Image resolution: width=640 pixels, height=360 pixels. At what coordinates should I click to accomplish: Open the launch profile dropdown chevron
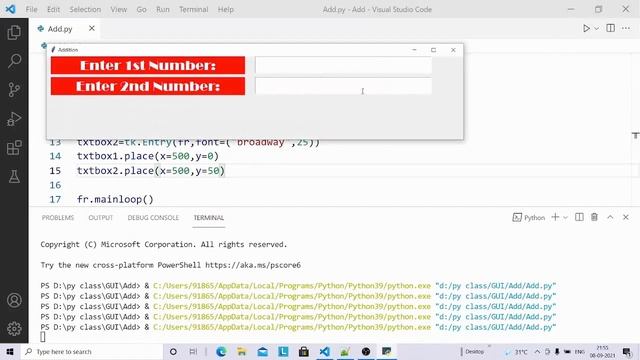pyautogui.click(x=565, y=218)
